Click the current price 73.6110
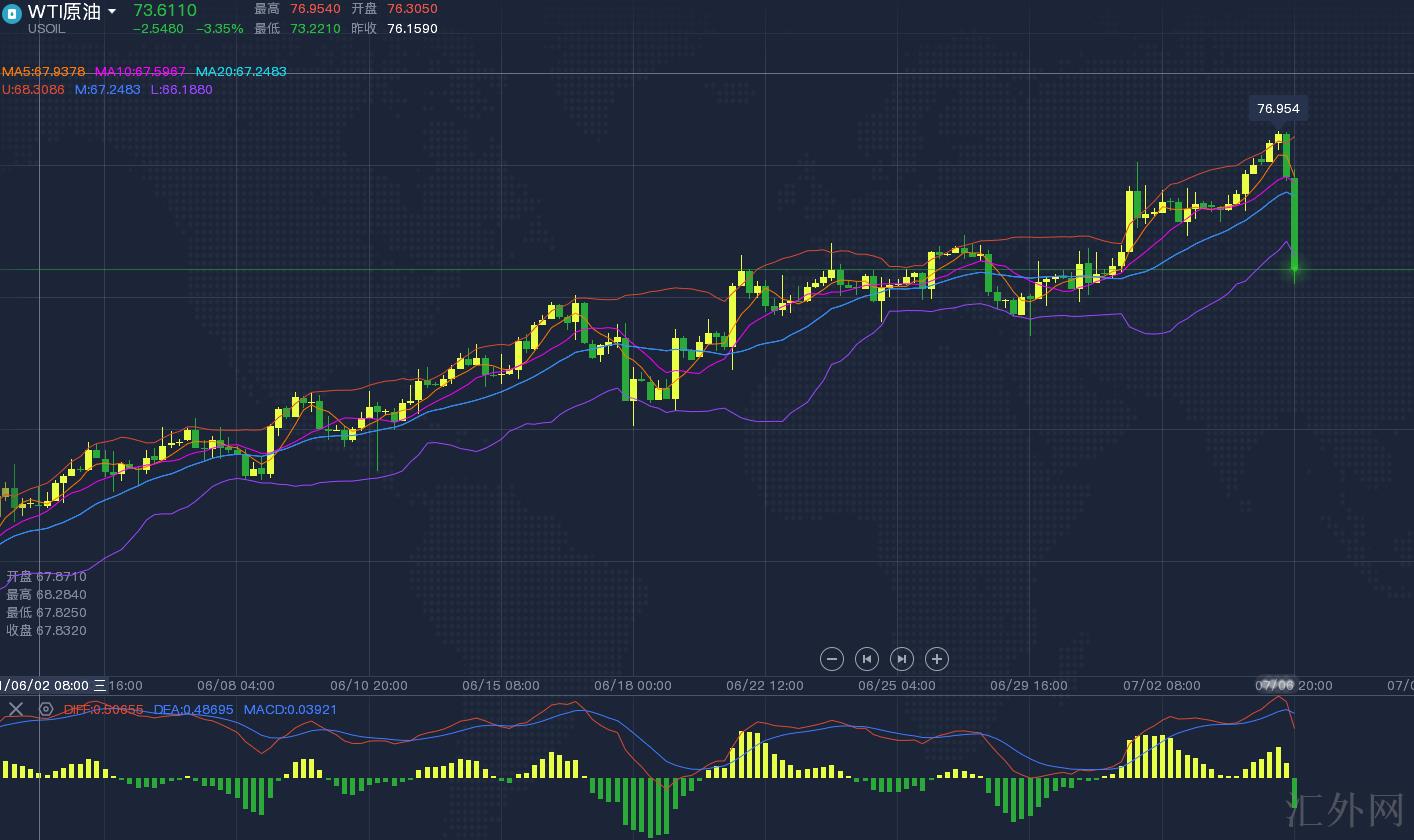This screenshot has width=1414, height=840. [x=165, y=10]
